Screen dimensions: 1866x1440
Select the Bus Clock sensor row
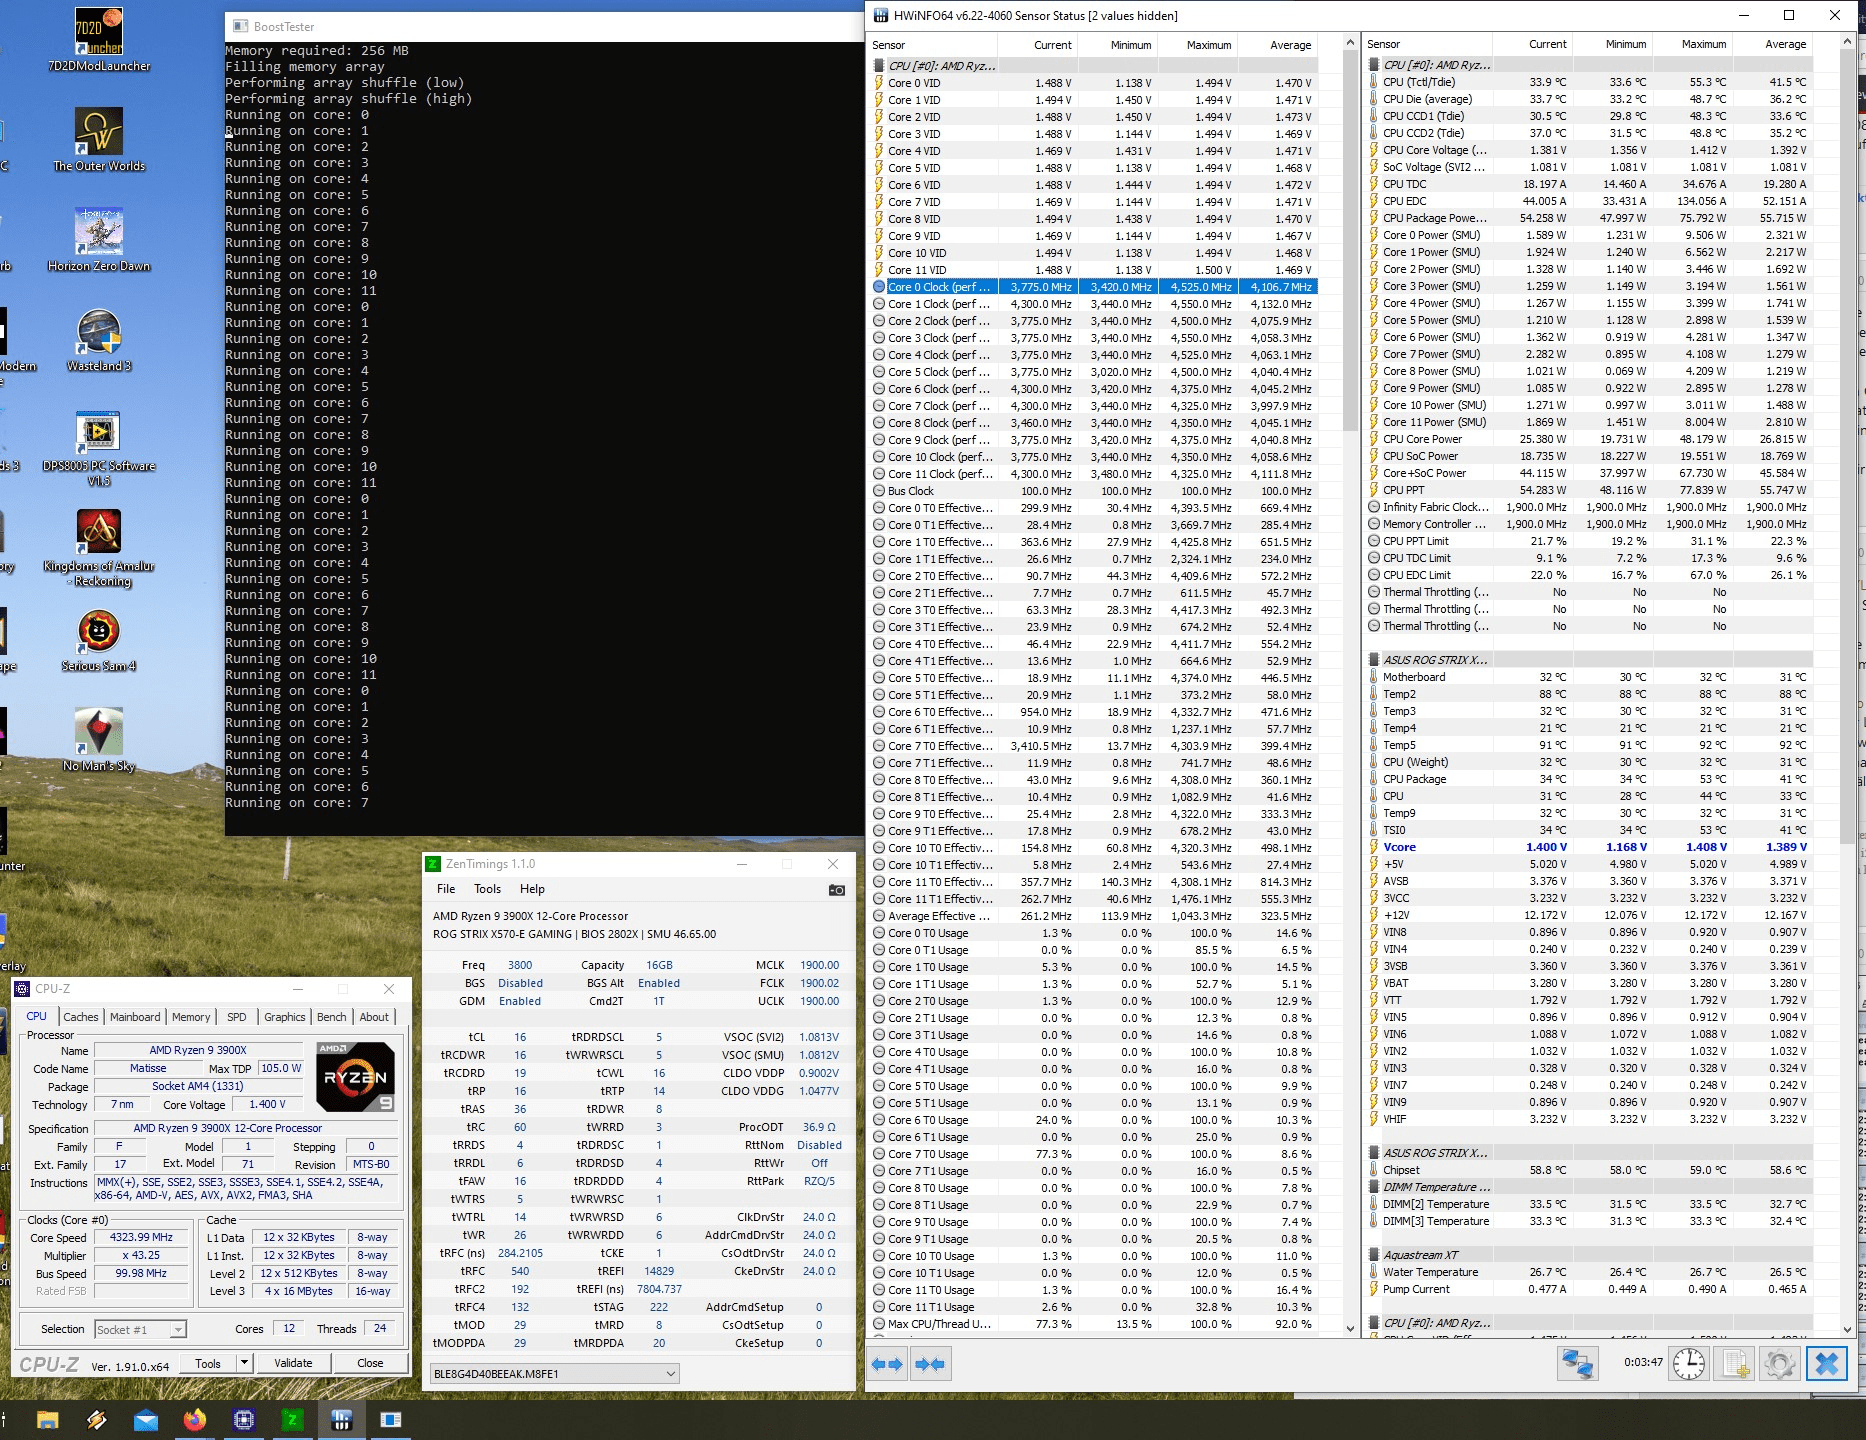tap(1093, 491)
